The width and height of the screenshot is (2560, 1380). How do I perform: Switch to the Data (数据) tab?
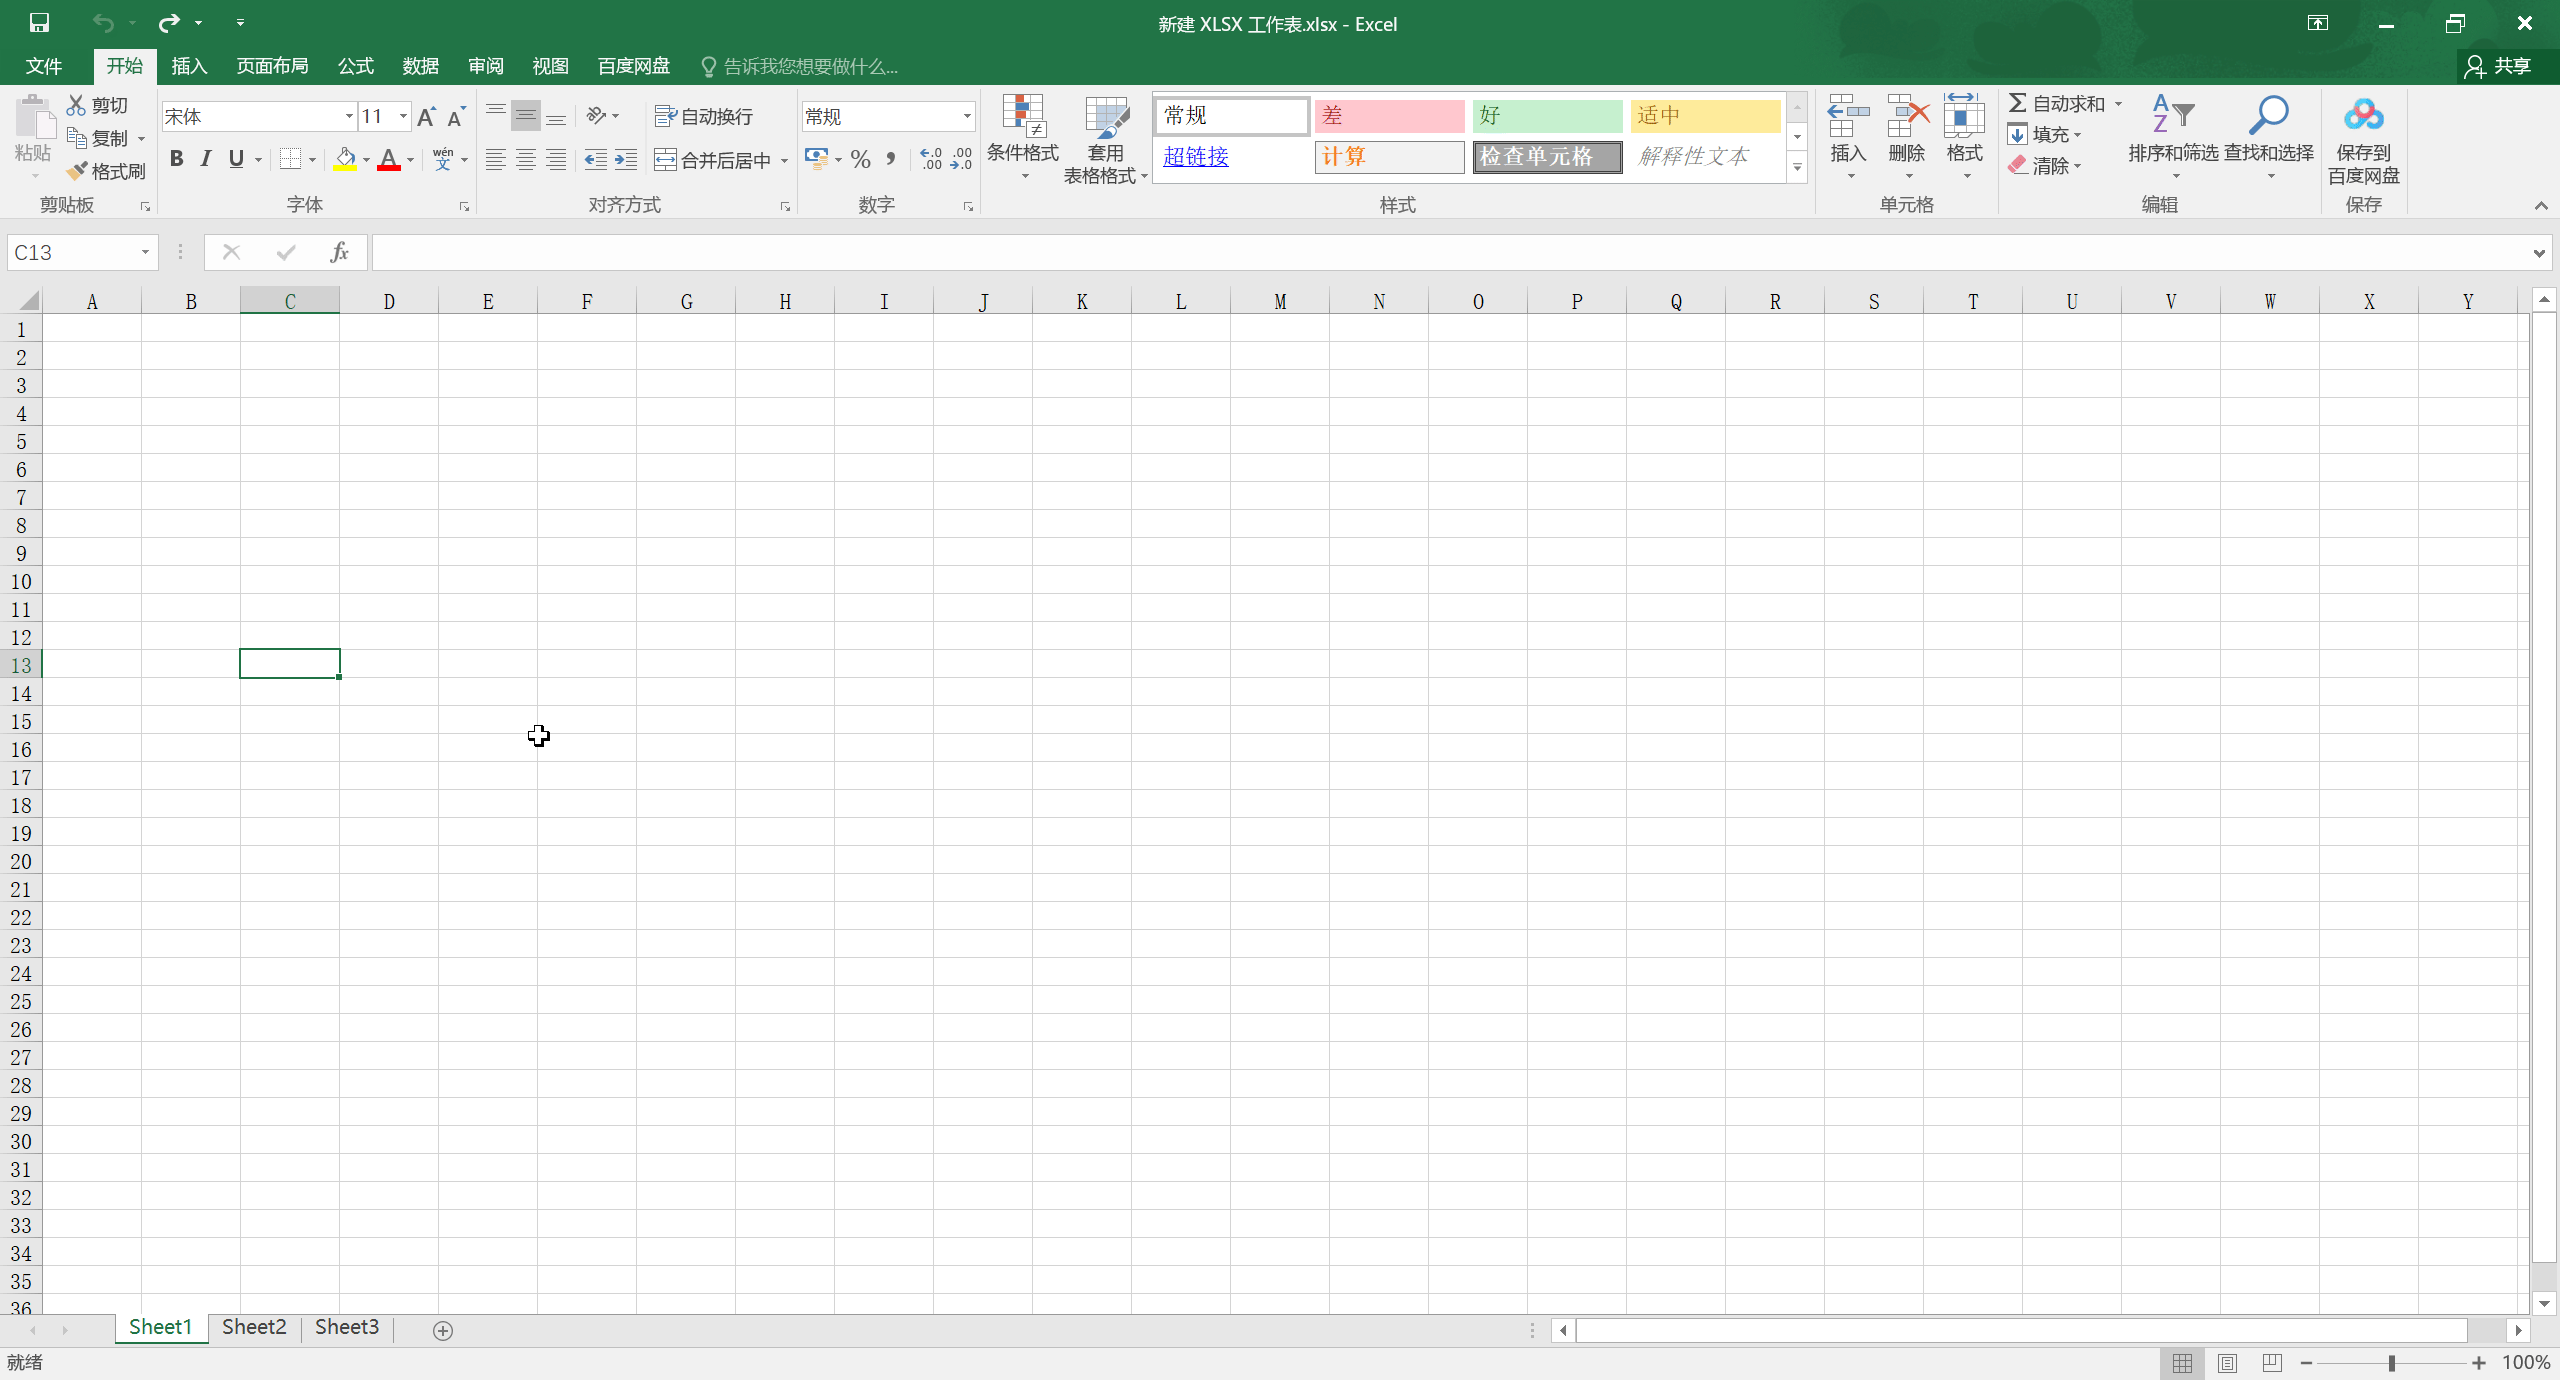coord(421,66)
